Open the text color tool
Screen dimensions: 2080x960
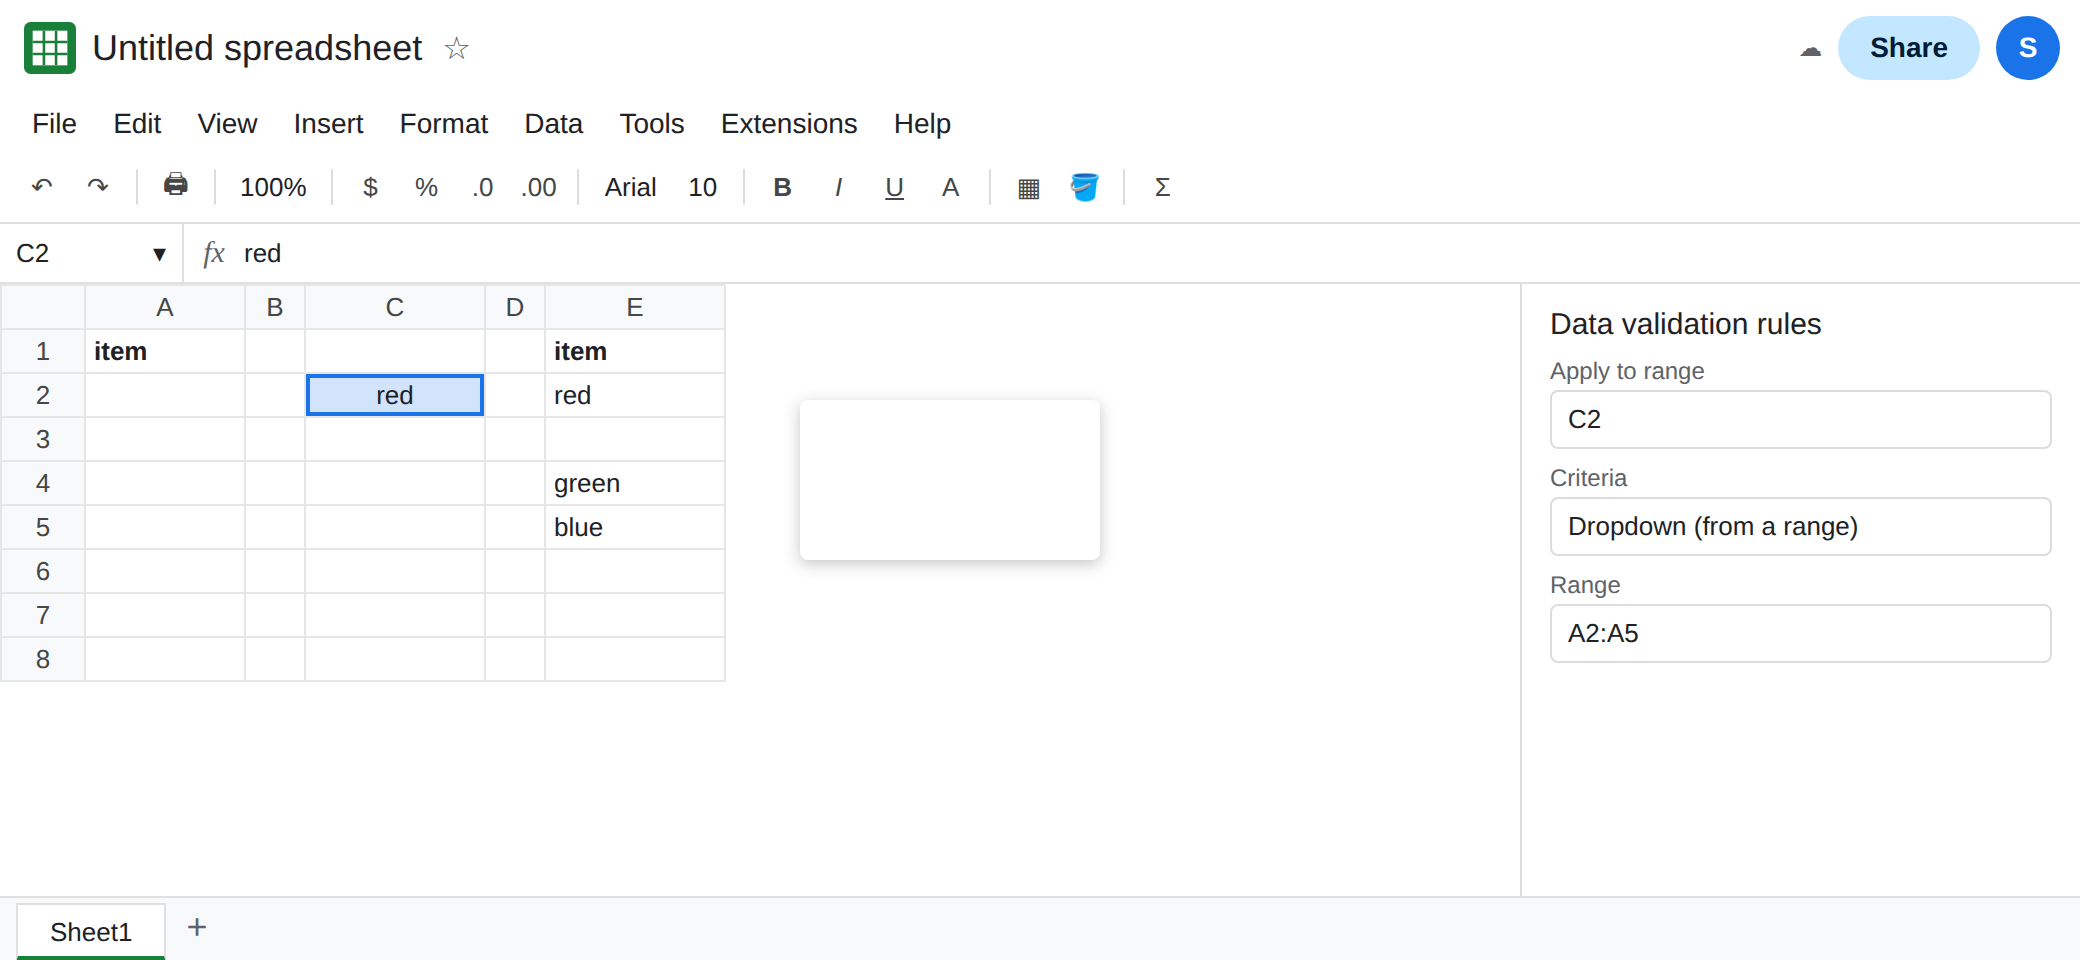950,187
